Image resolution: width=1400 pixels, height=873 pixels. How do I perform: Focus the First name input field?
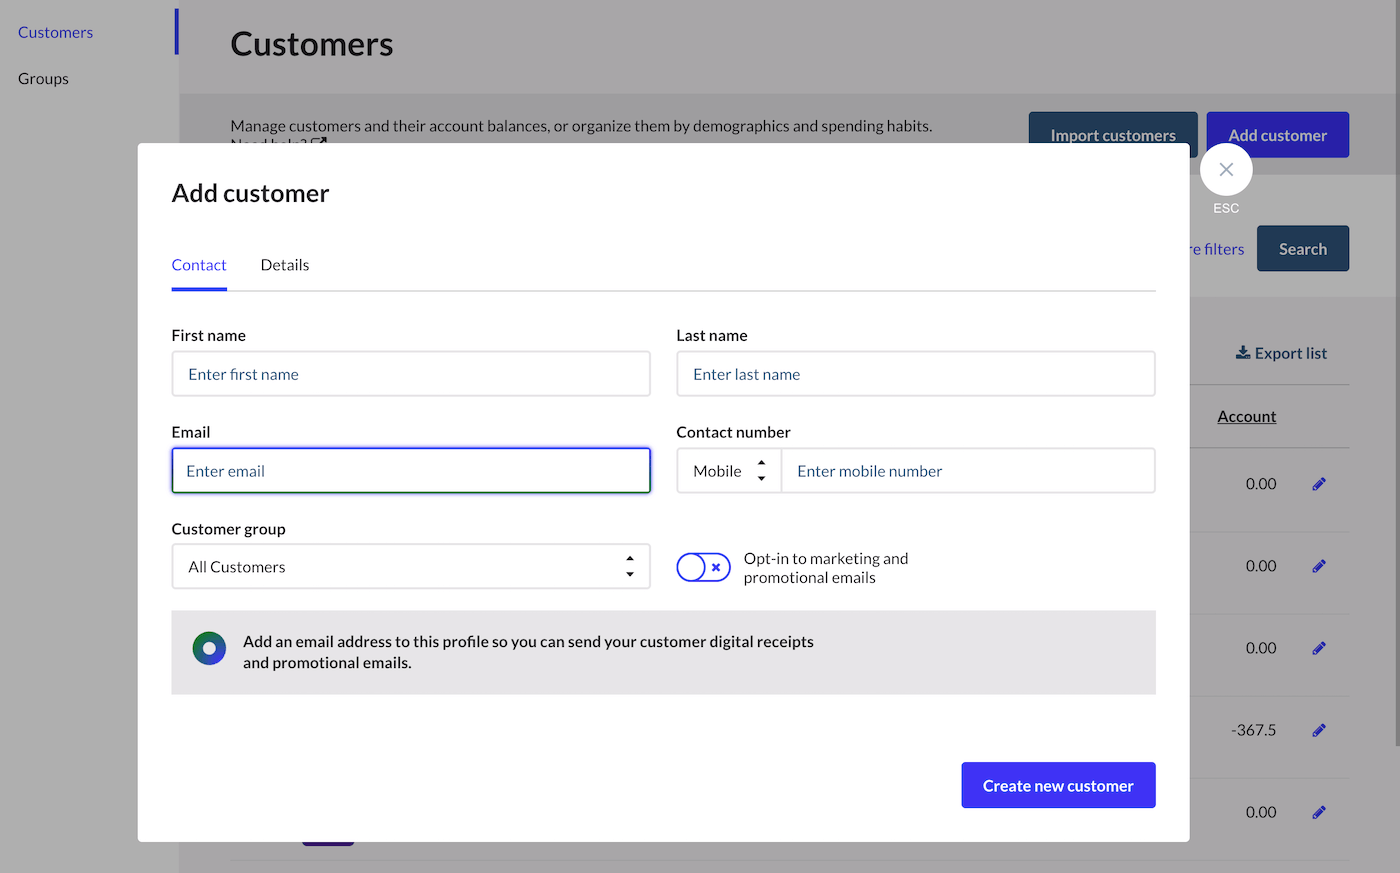point(411,374)
